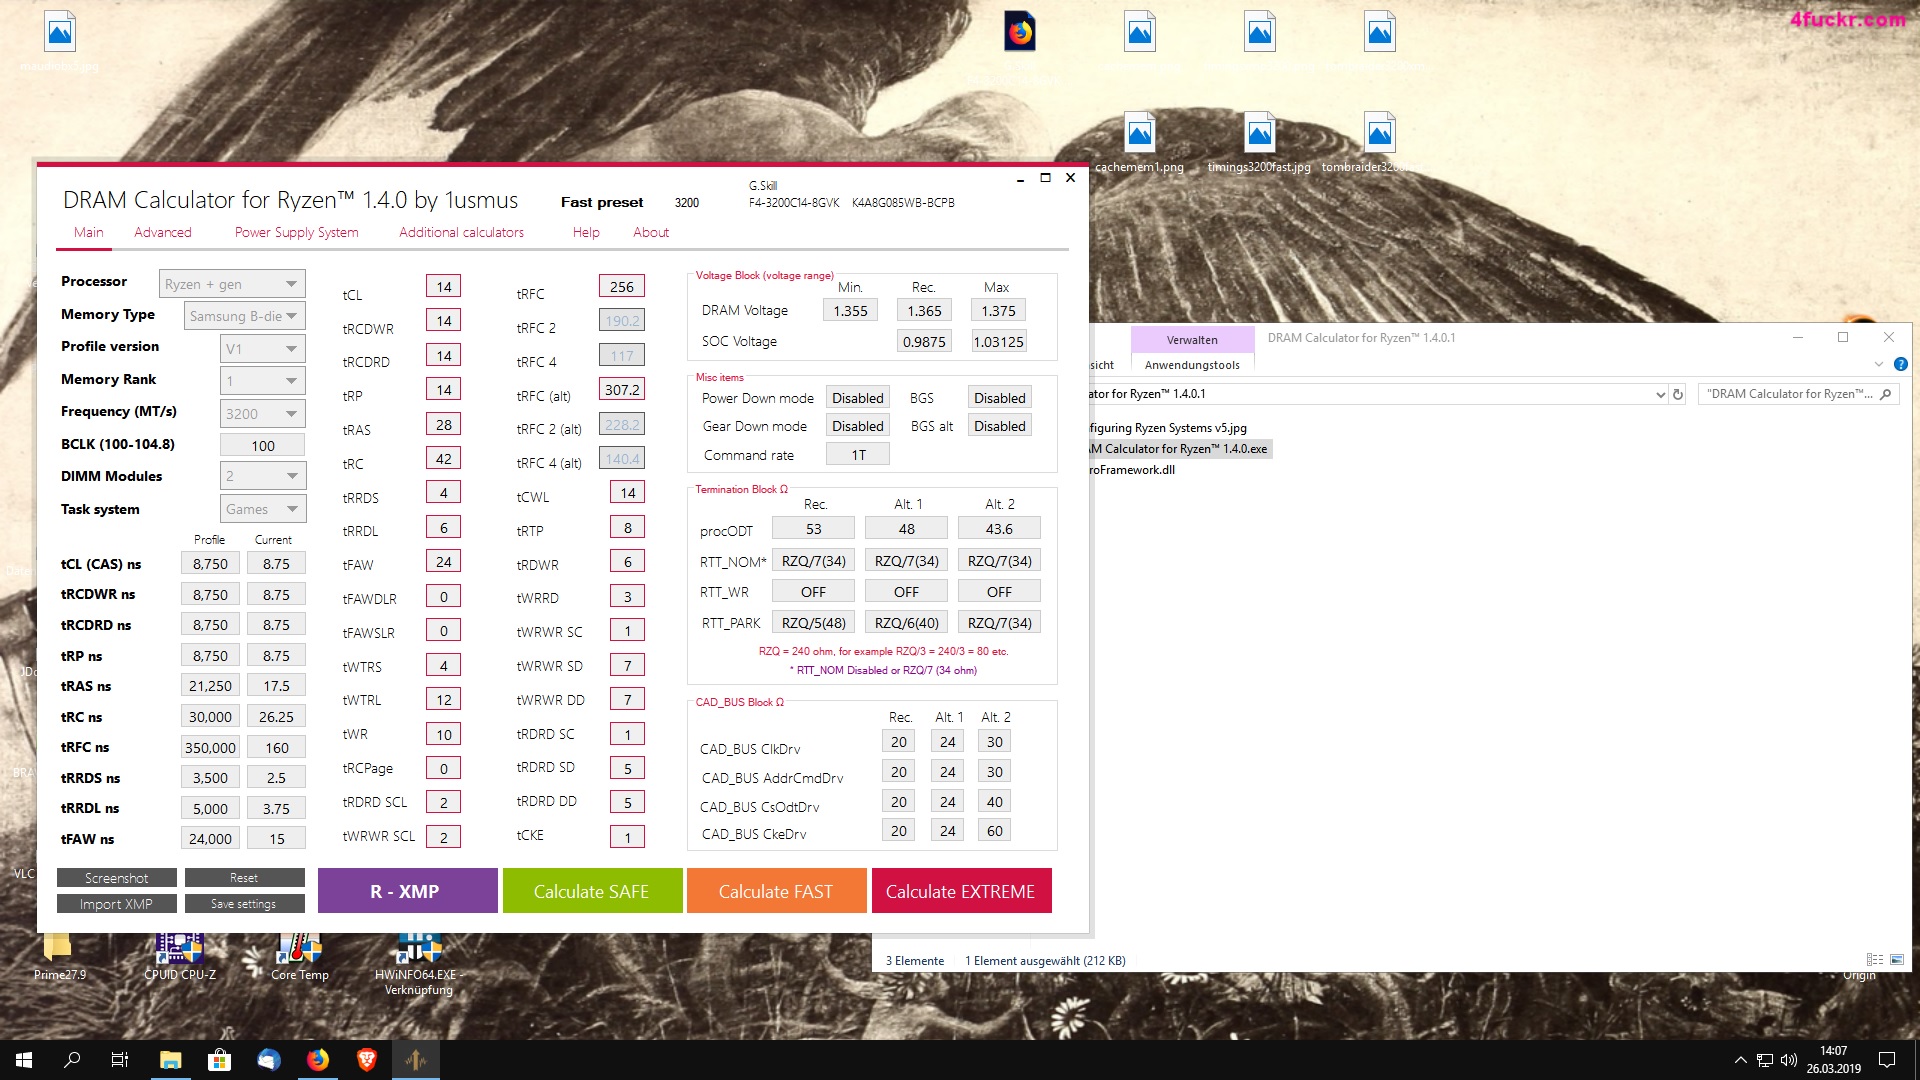Image resolution: width=1920 pixels, height=1080 pixels.
Task: Switch Explorer to large thumbnails view
Action: pyautogui.click(x=1896, y=960)
